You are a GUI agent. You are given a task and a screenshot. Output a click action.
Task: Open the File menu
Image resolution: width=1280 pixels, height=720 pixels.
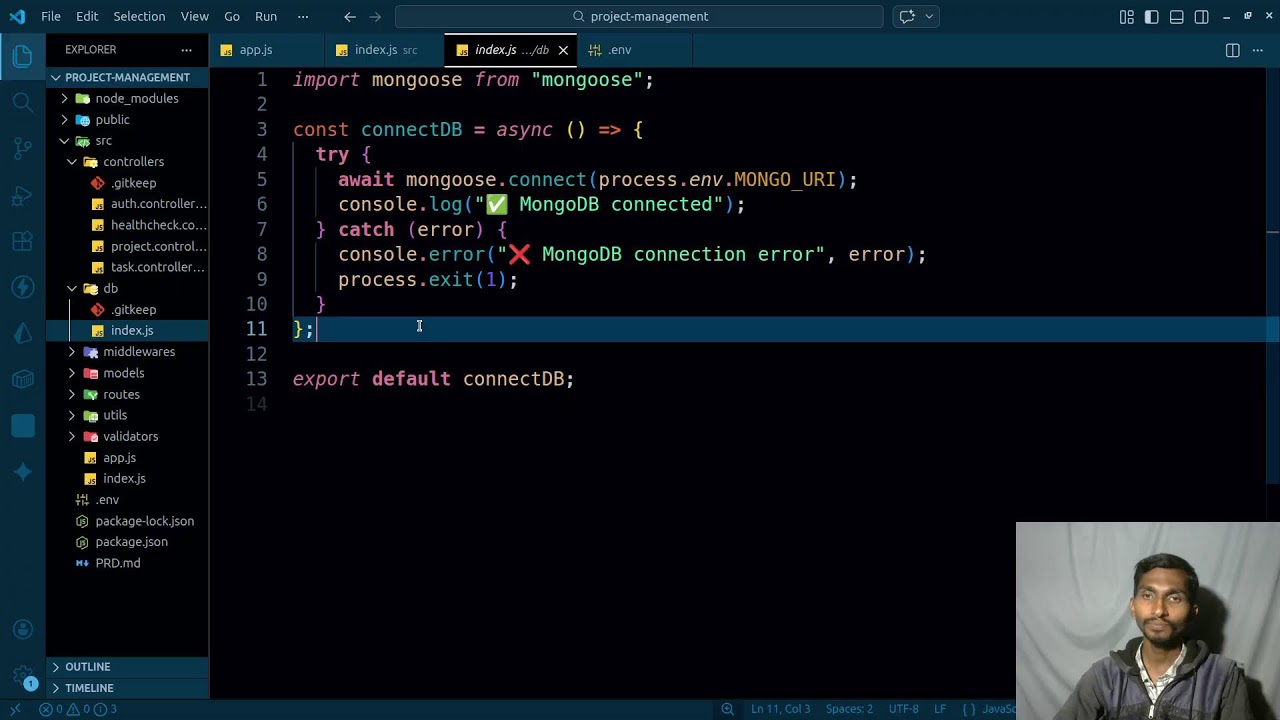coord(51,16)
